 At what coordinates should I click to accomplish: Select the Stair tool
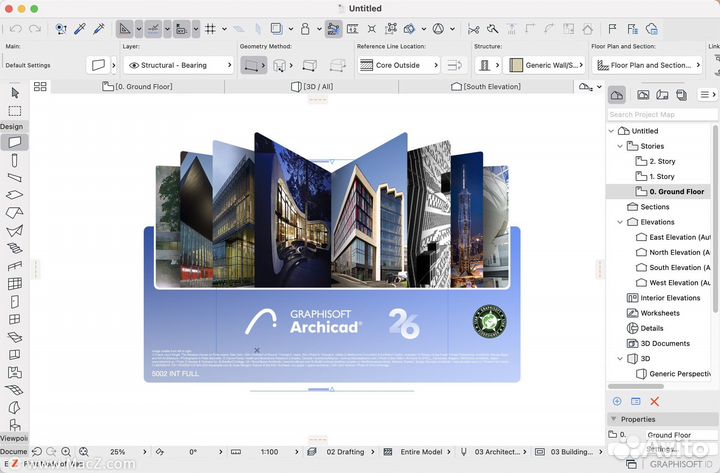(15, 248)
